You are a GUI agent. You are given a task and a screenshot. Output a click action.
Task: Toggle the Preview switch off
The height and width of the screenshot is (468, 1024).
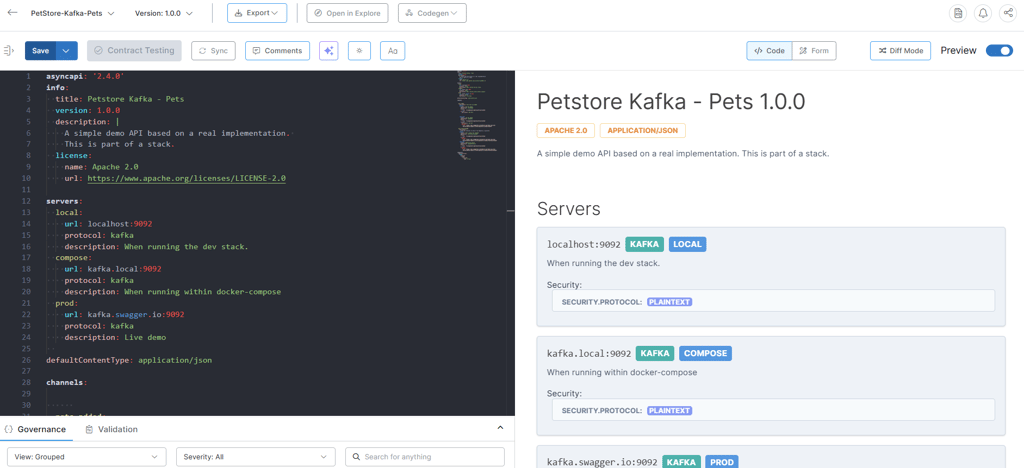pos(999,51)
